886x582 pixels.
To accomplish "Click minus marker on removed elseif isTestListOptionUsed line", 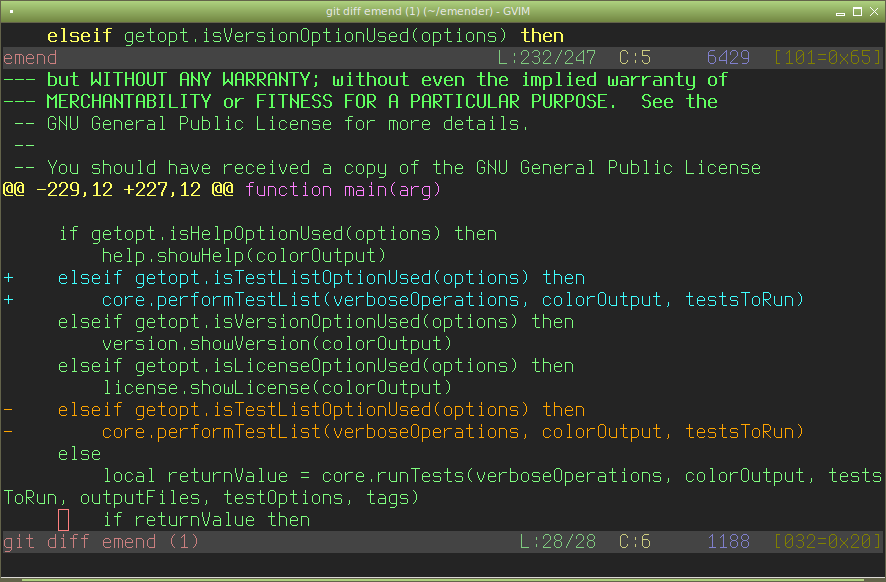I will pos(8,410).
